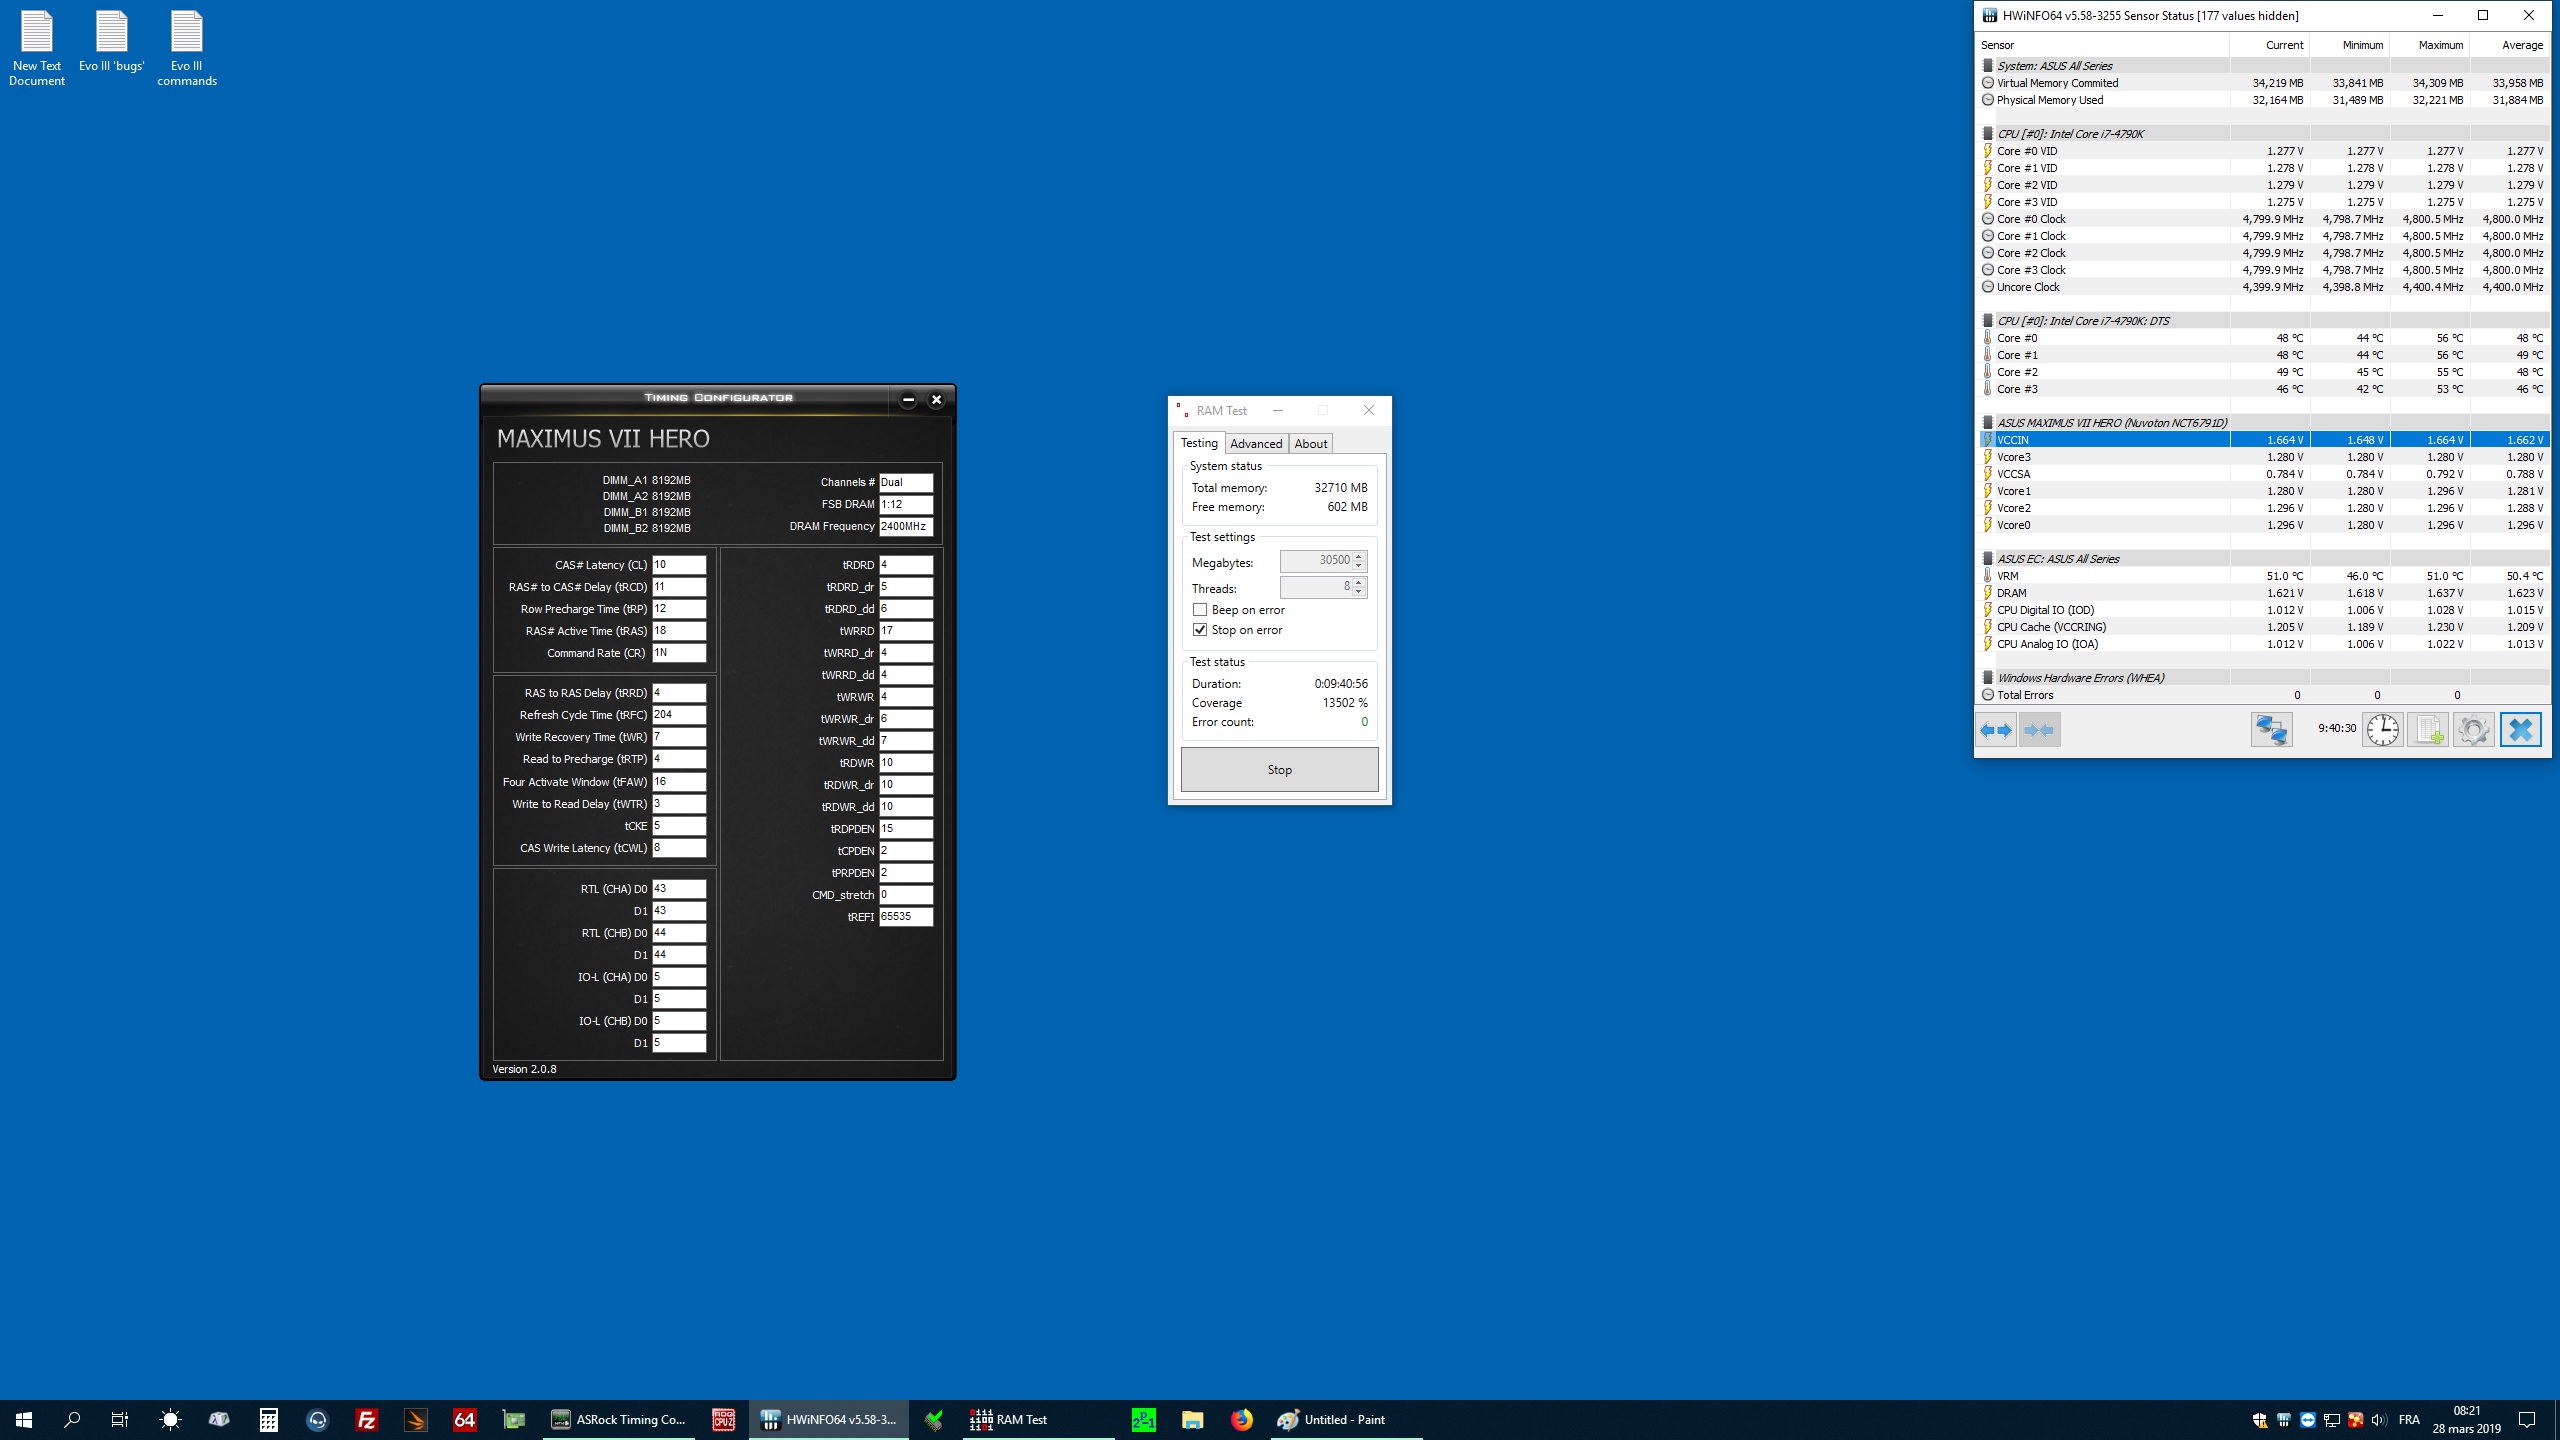Enable the Beep on error checkbox

tap(1200, 610)
